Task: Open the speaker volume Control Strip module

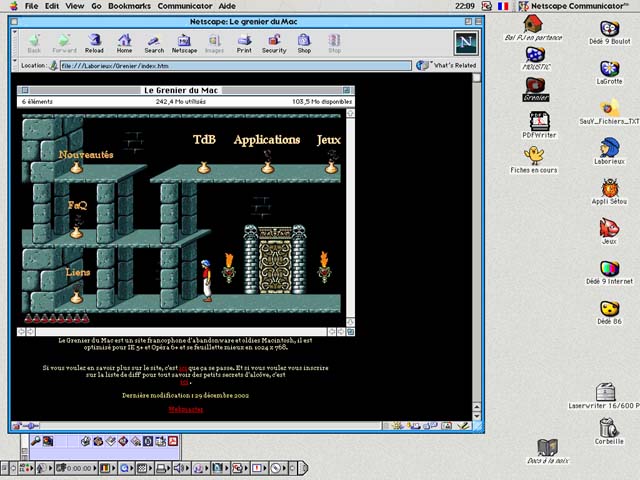Action: click(180, 468)
